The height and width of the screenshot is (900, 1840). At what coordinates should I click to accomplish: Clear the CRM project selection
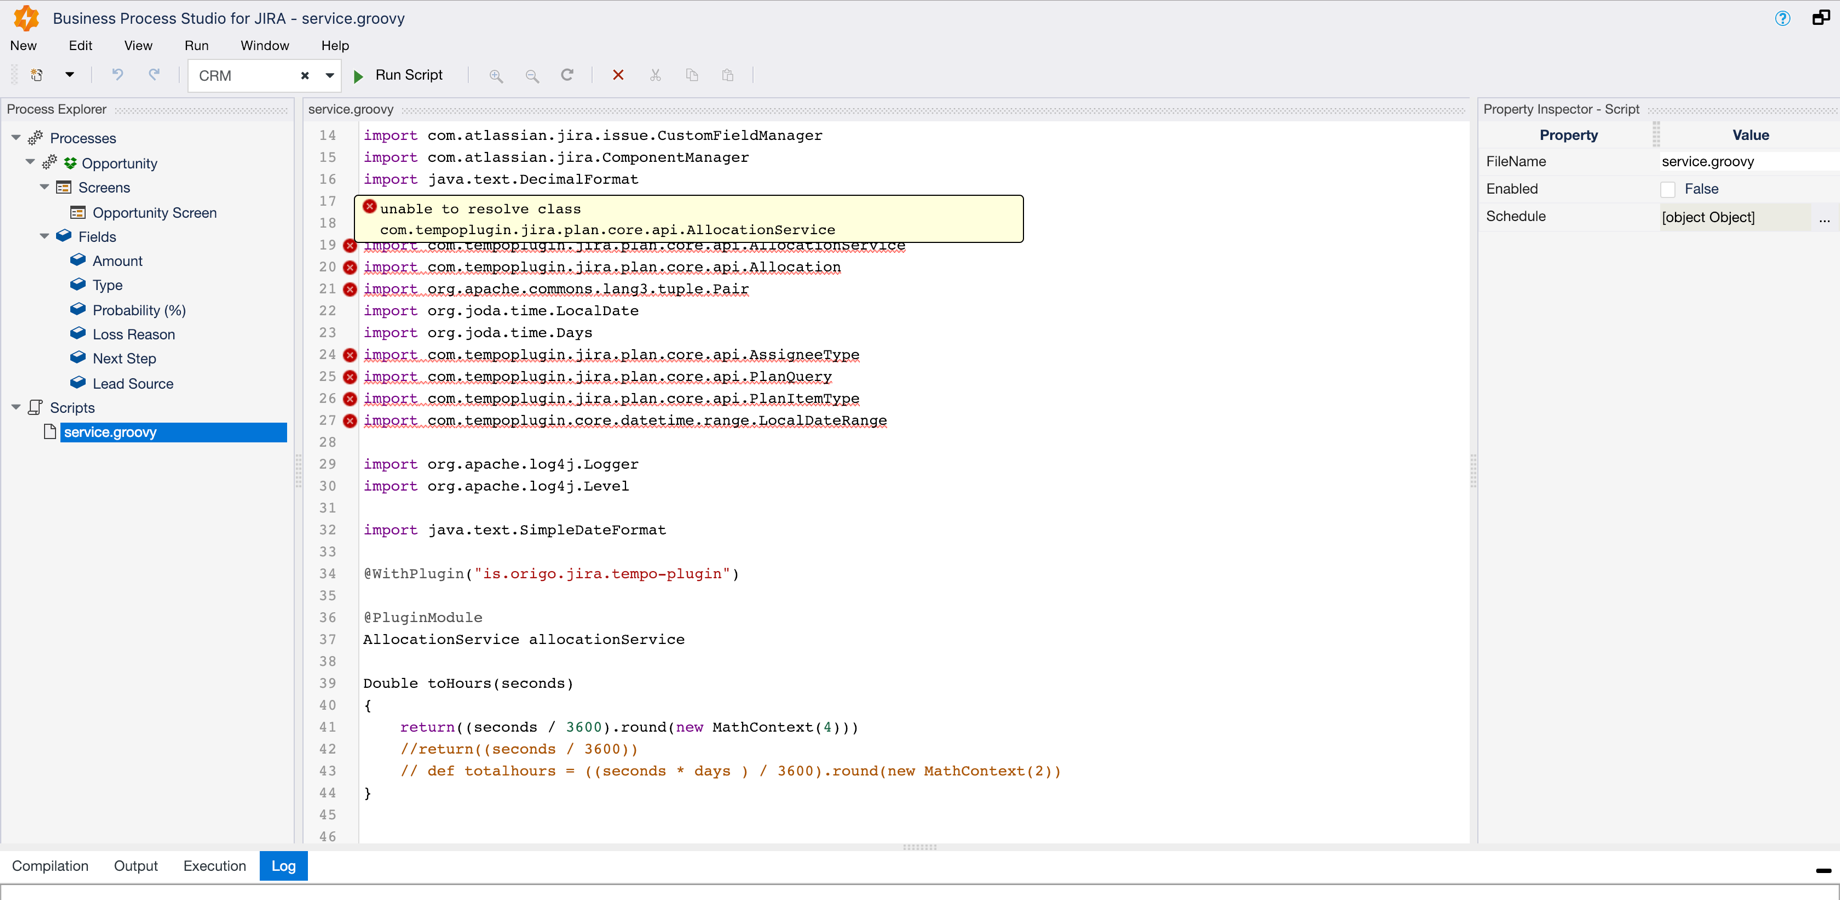(x=305, y=76)
